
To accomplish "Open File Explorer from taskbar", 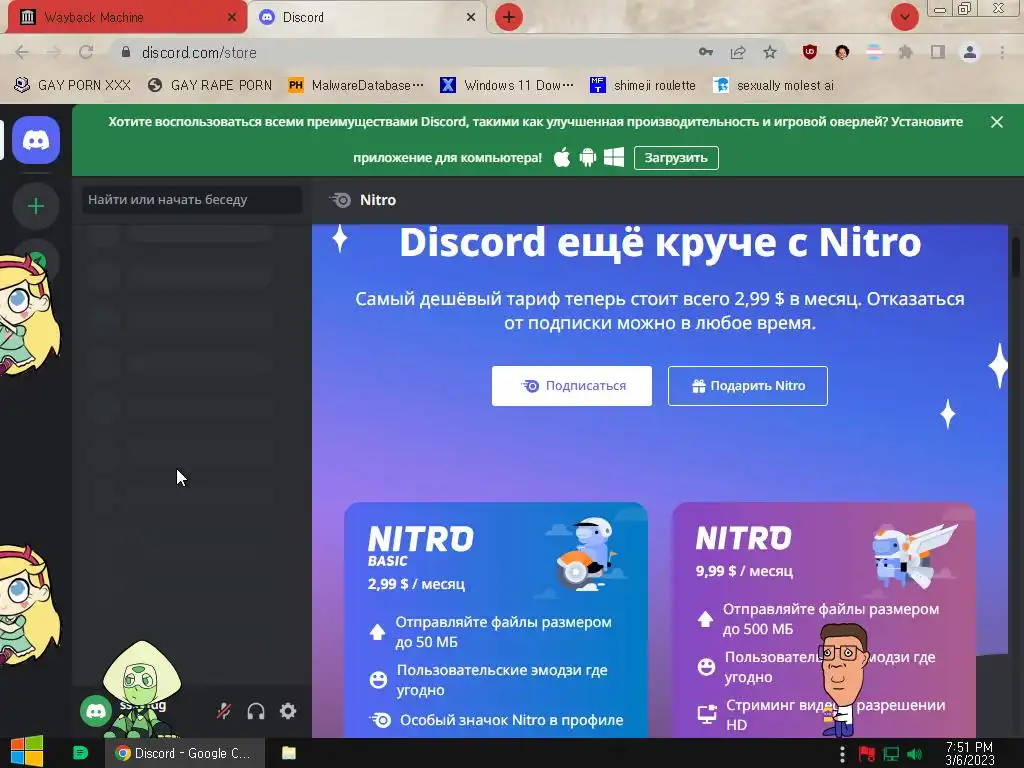I will pyautogui.click(x=289, y=753).
